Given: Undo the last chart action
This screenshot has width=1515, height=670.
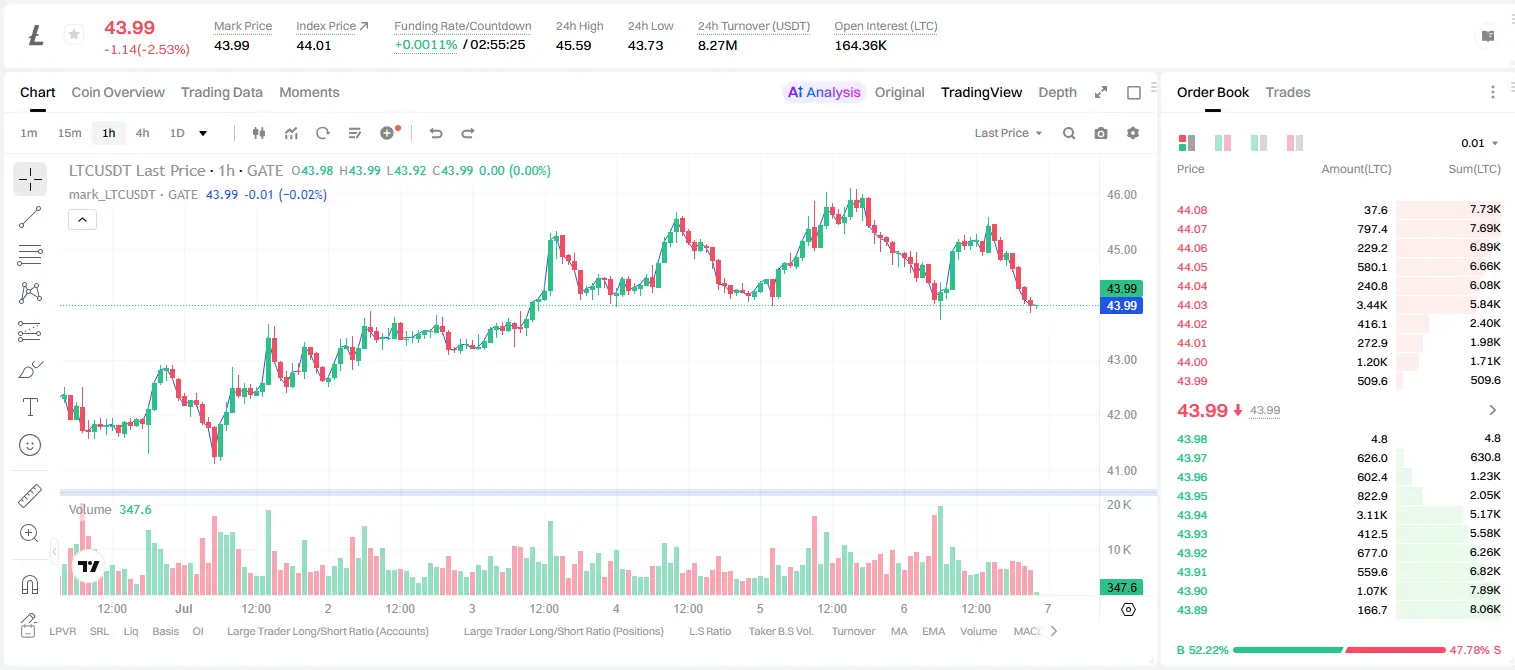Looking at the screenshot, I should (x=435, y=133).
